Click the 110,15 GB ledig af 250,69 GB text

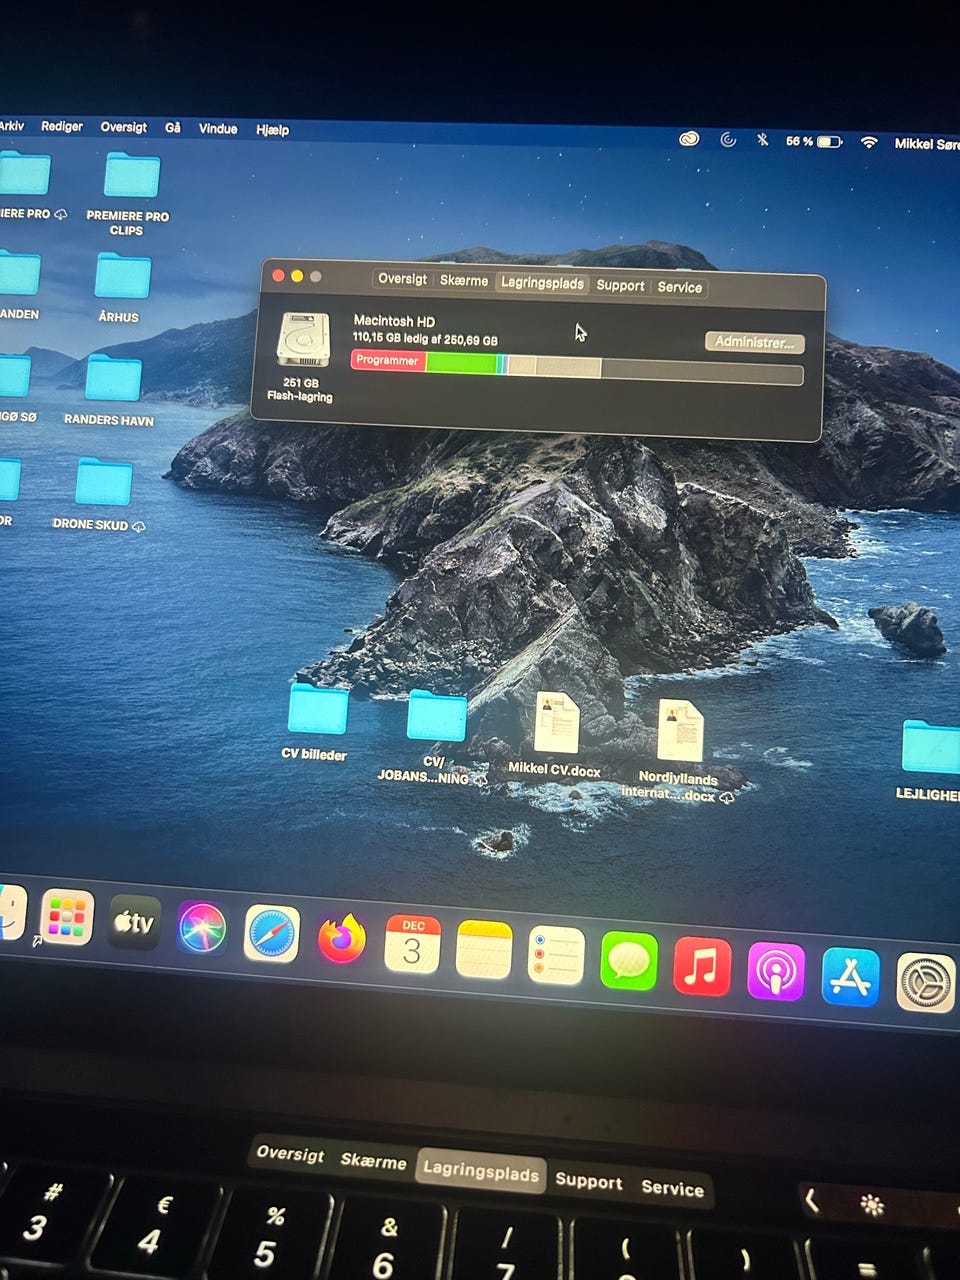point(425,339)
